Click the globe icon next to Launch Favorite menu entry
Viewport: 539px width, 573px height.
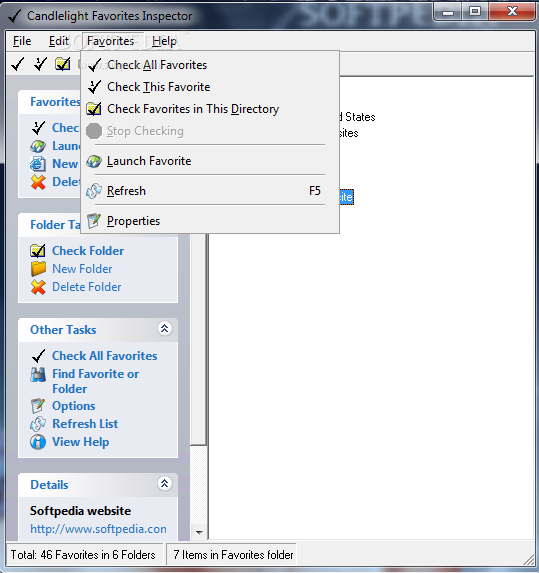click(94, 161)
